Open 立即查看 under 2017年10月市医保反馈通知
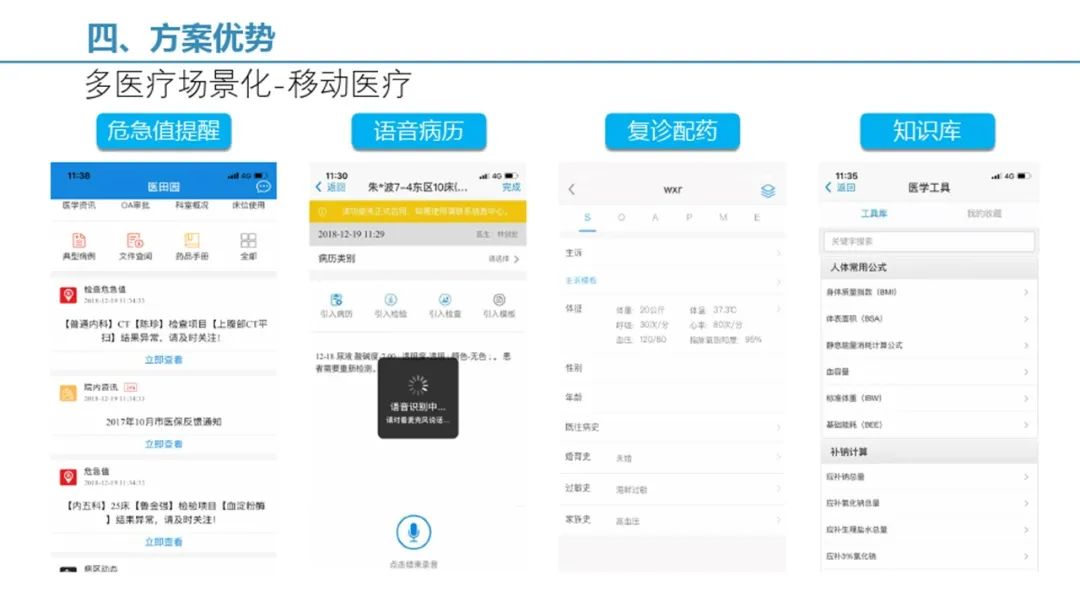This screenshot has height=608, width=1080. click(x=163, y=444)
